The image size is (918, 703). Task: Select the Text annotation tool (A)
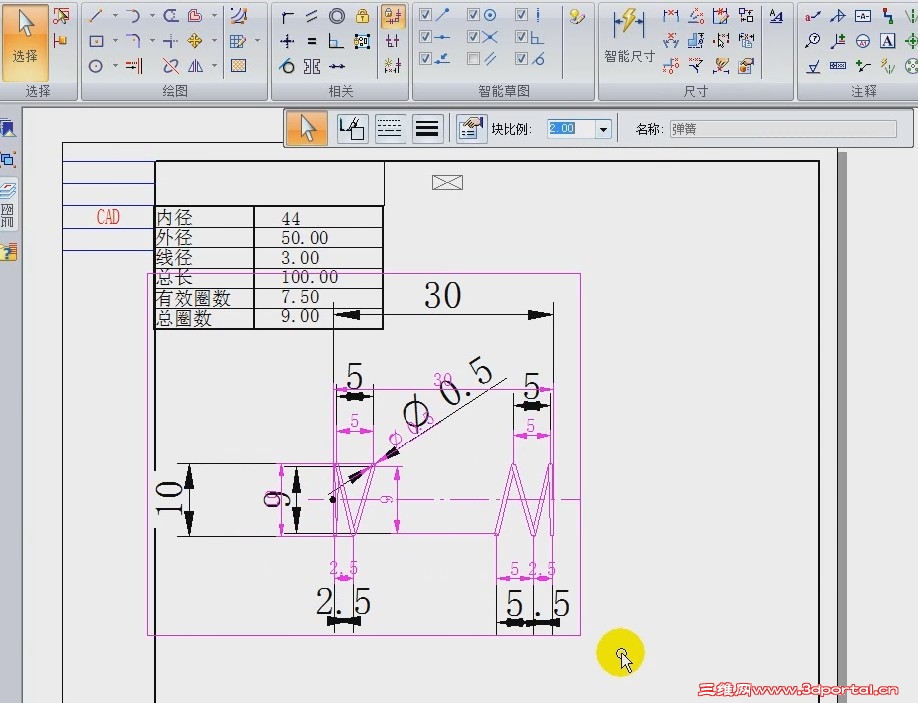[888, 41]
